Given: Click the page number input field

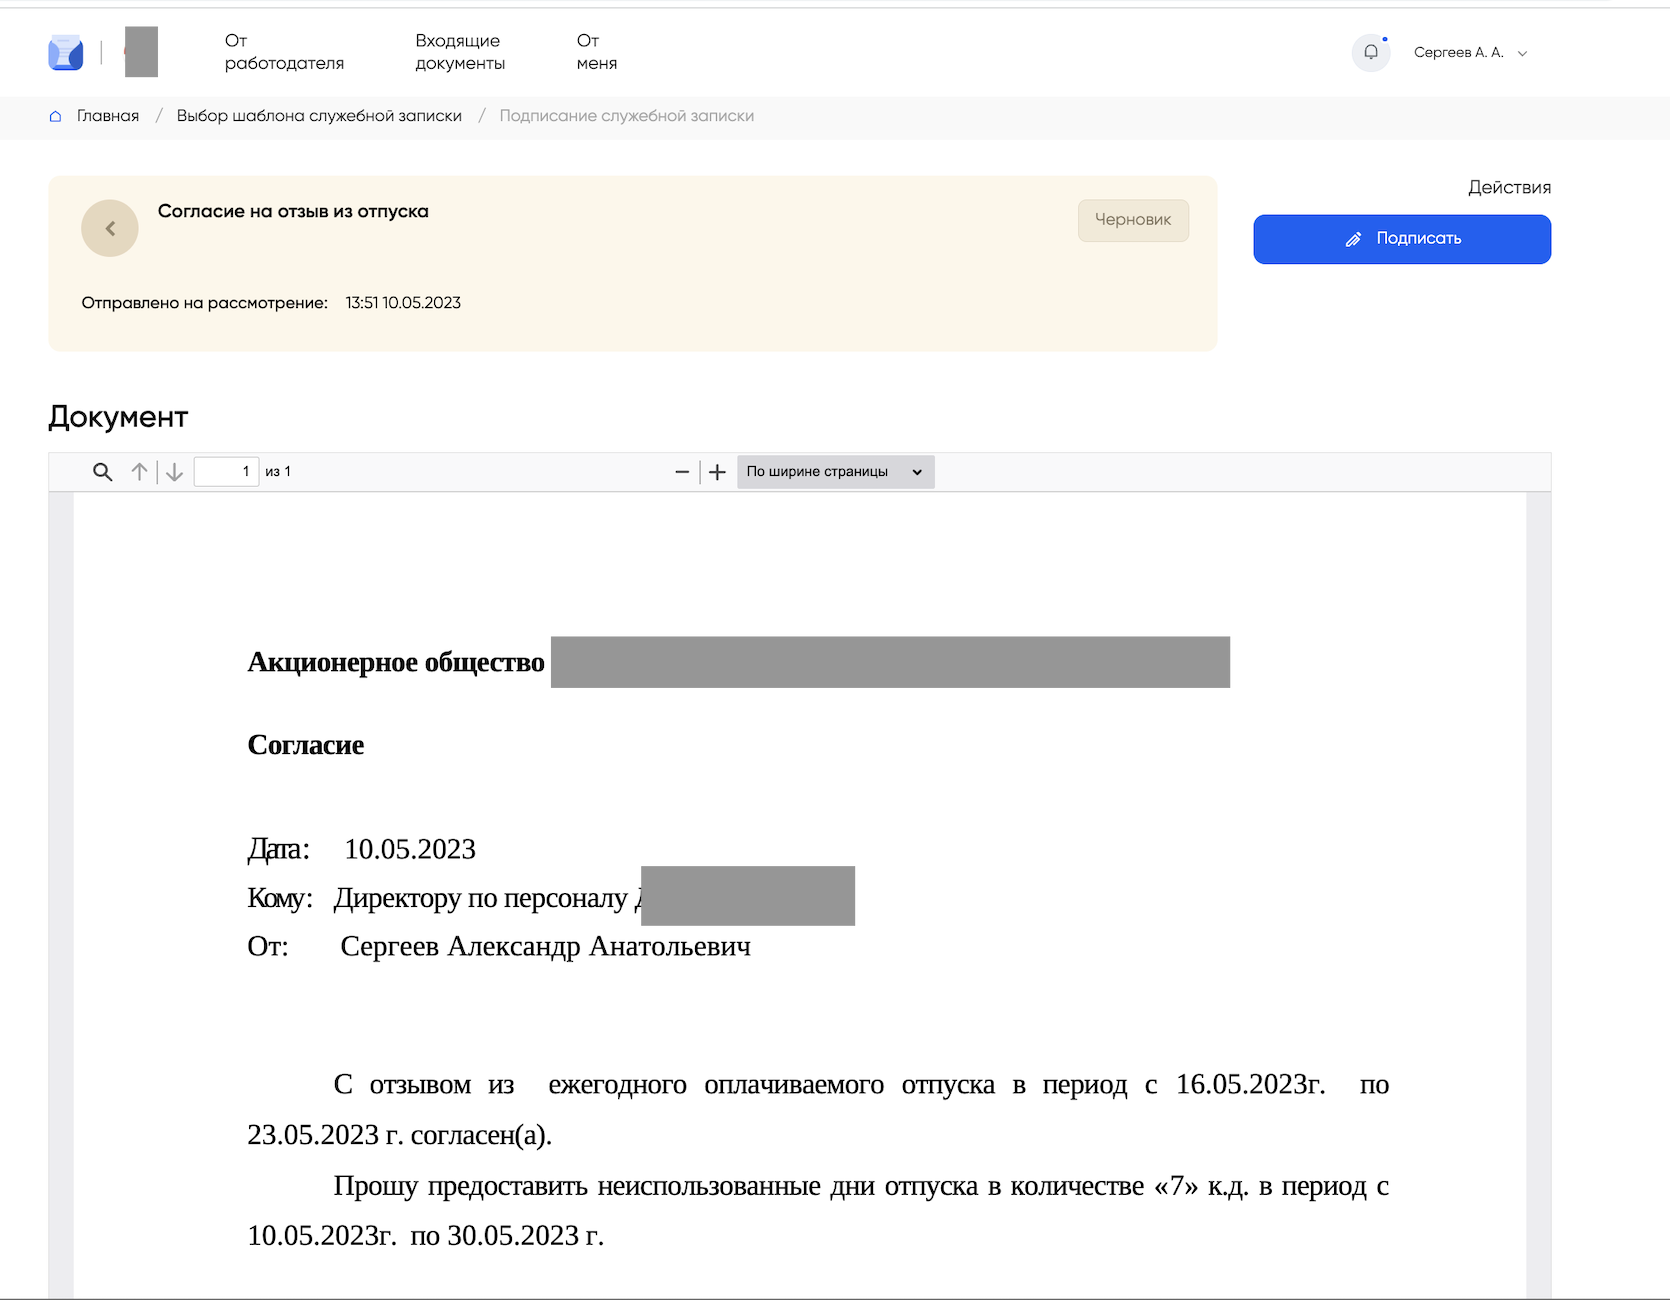Looking at the screenshot, I should click(x=226, y=472).
